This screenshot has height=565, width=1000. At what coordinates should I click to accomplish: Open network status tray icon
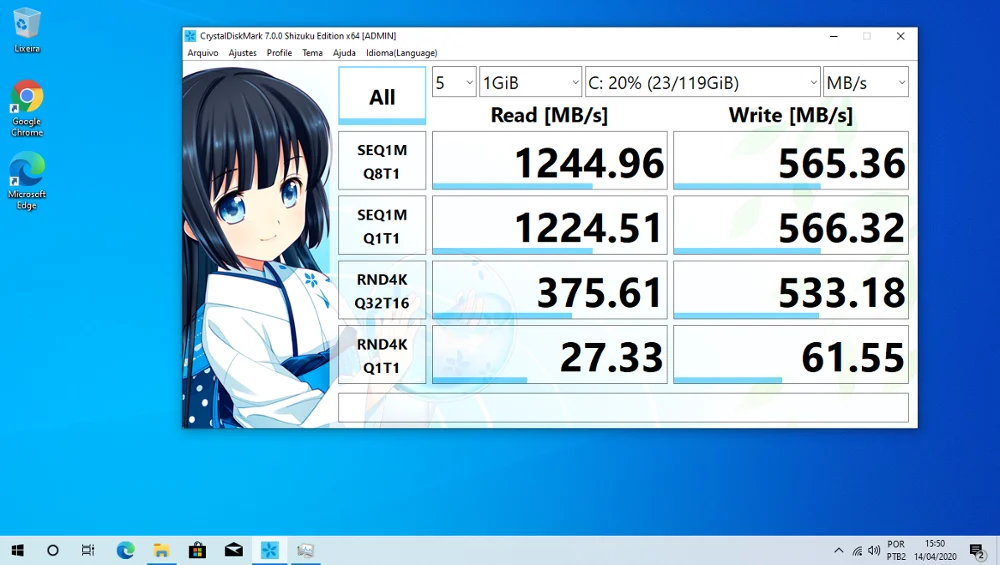pyautogui.click(x=857, y=550)
